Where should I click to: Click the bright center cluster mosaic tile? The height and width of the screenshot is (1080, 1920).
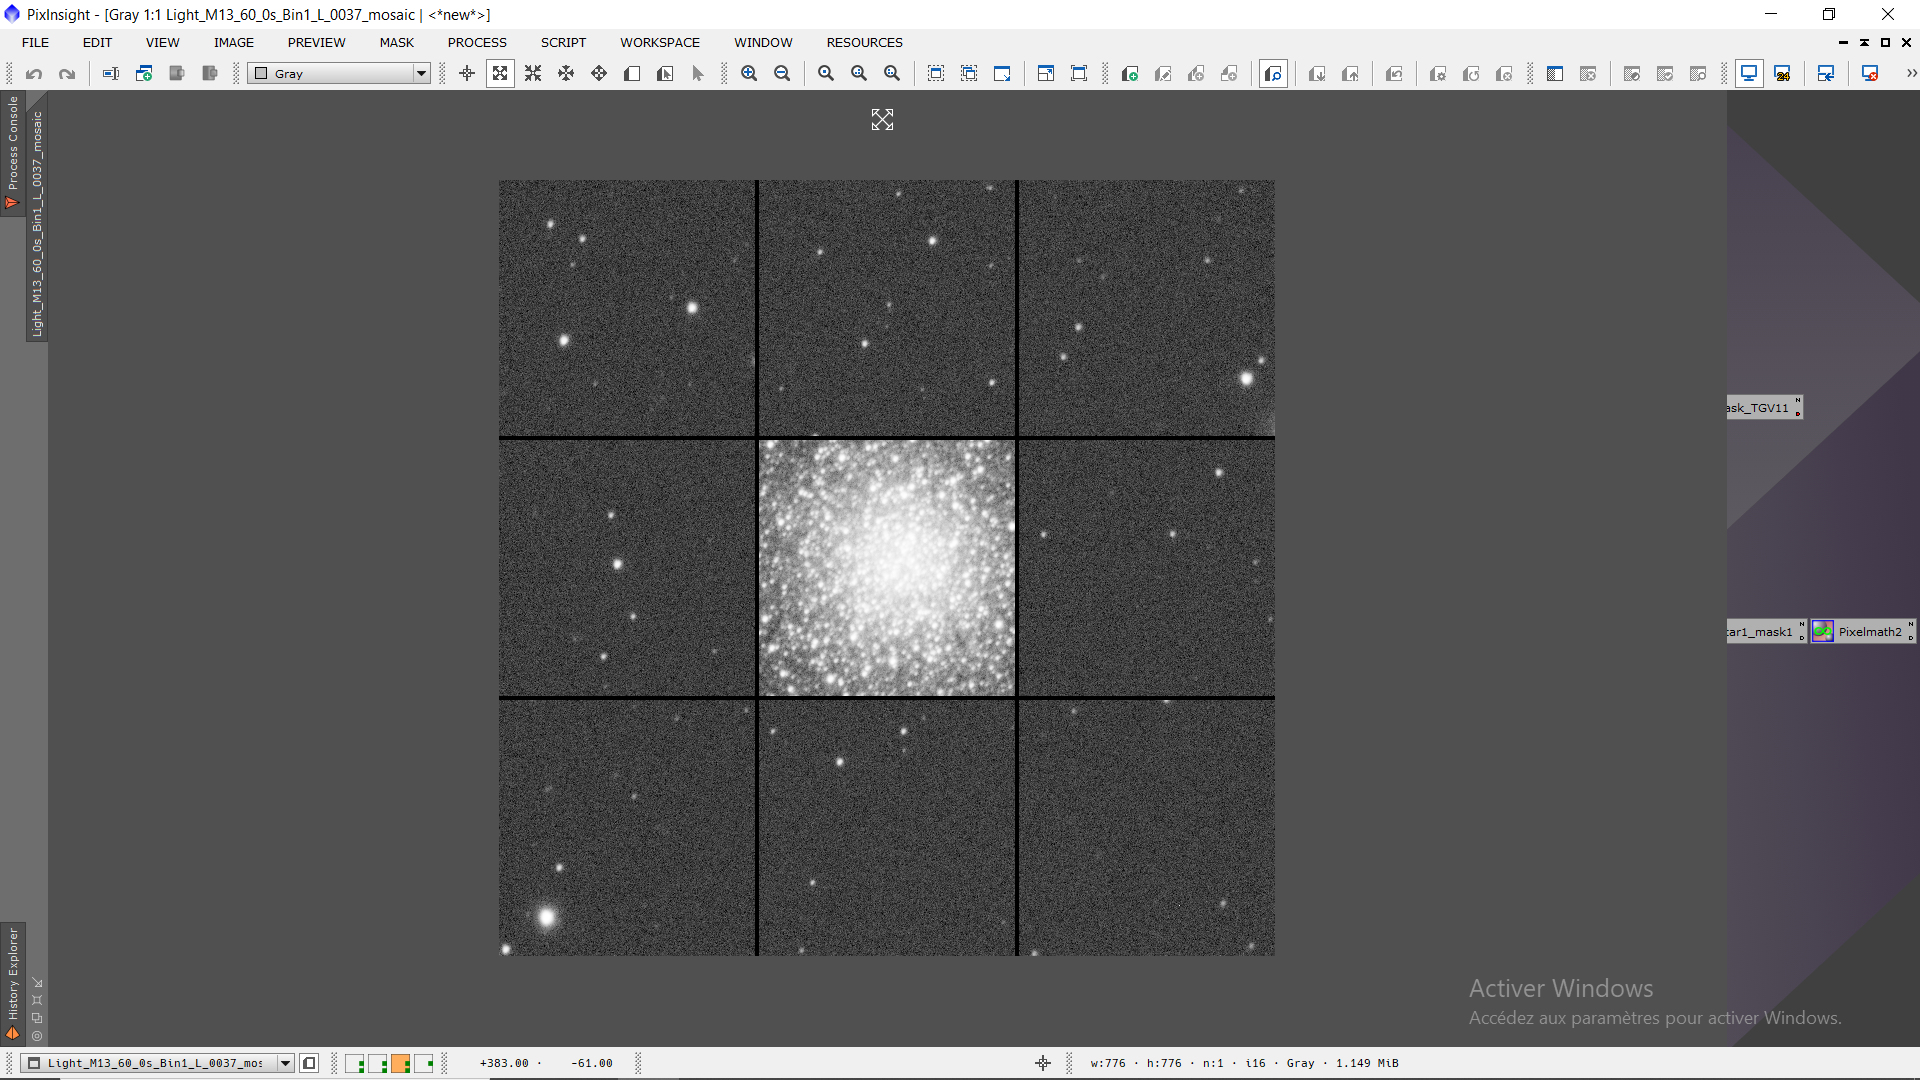coord(887,568)
